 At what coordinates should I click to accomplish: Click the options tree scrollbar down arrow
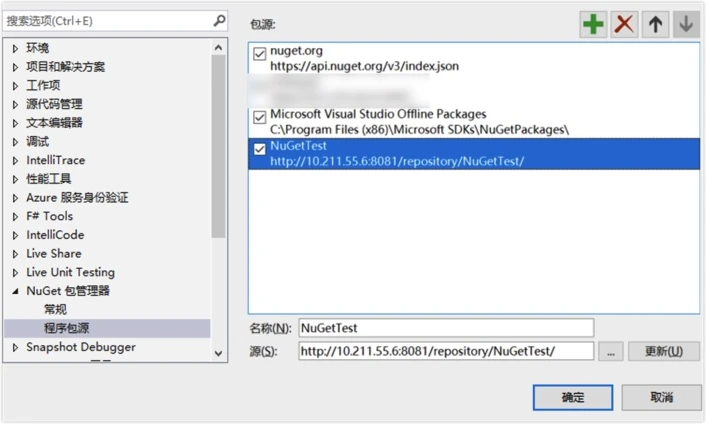pyautogui.click(x=218, y=354)
